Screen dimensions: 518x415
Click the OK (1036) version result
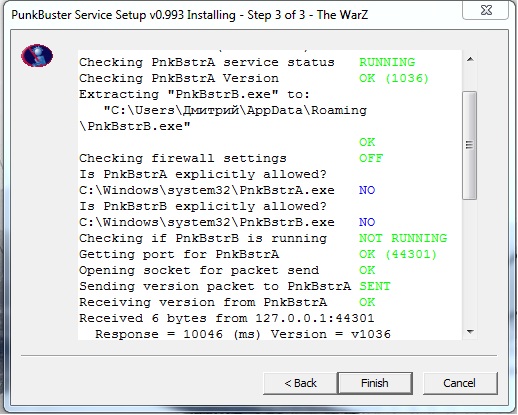394,78
